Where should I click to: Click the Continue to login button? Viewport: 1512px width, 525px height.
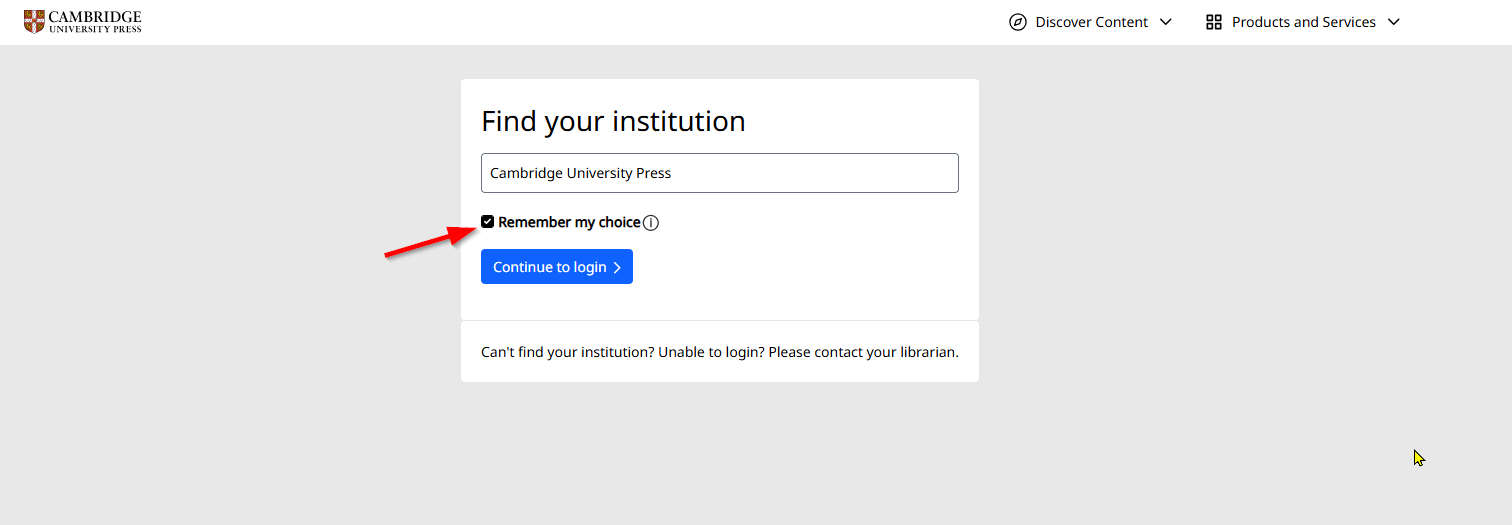point(557,267)
